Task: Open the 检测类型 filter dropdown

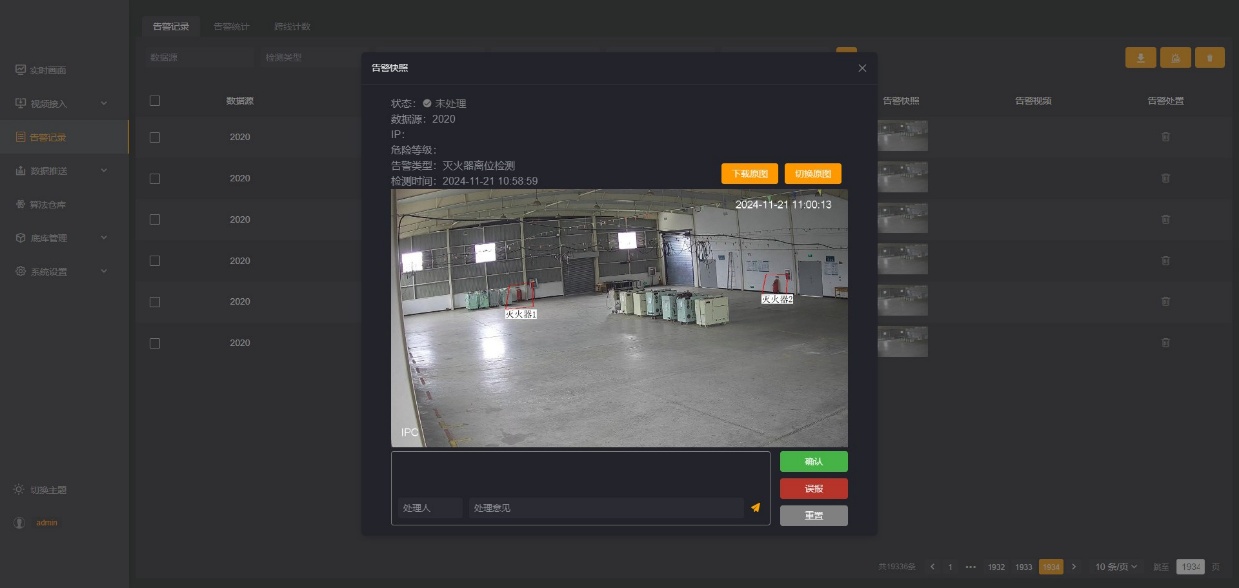Action: point(310,58)
